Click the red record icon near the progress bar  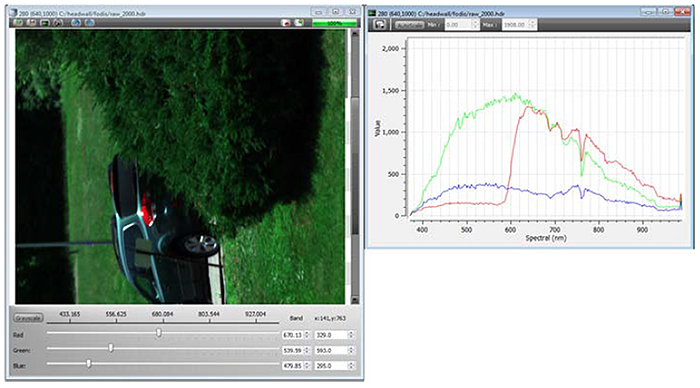(286, 23)
